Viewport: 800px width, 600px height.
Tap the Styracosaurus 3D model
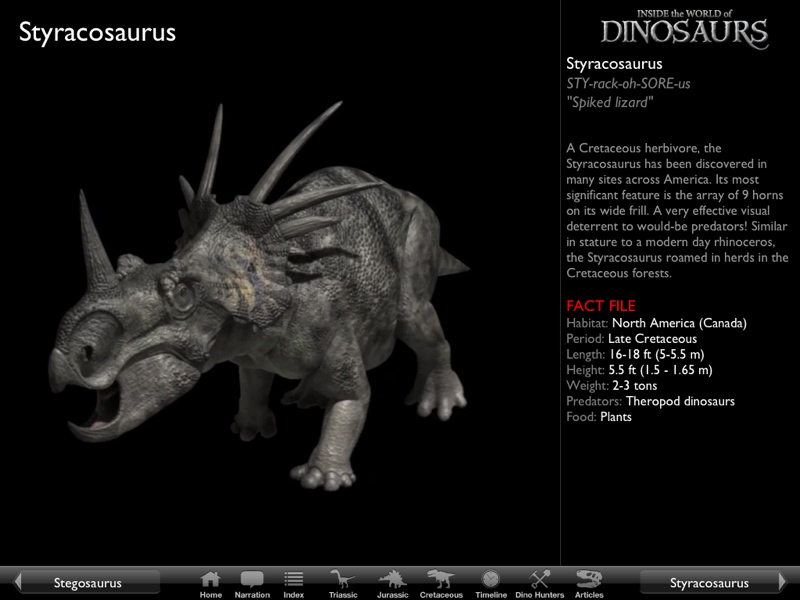[x=259, y=296]
